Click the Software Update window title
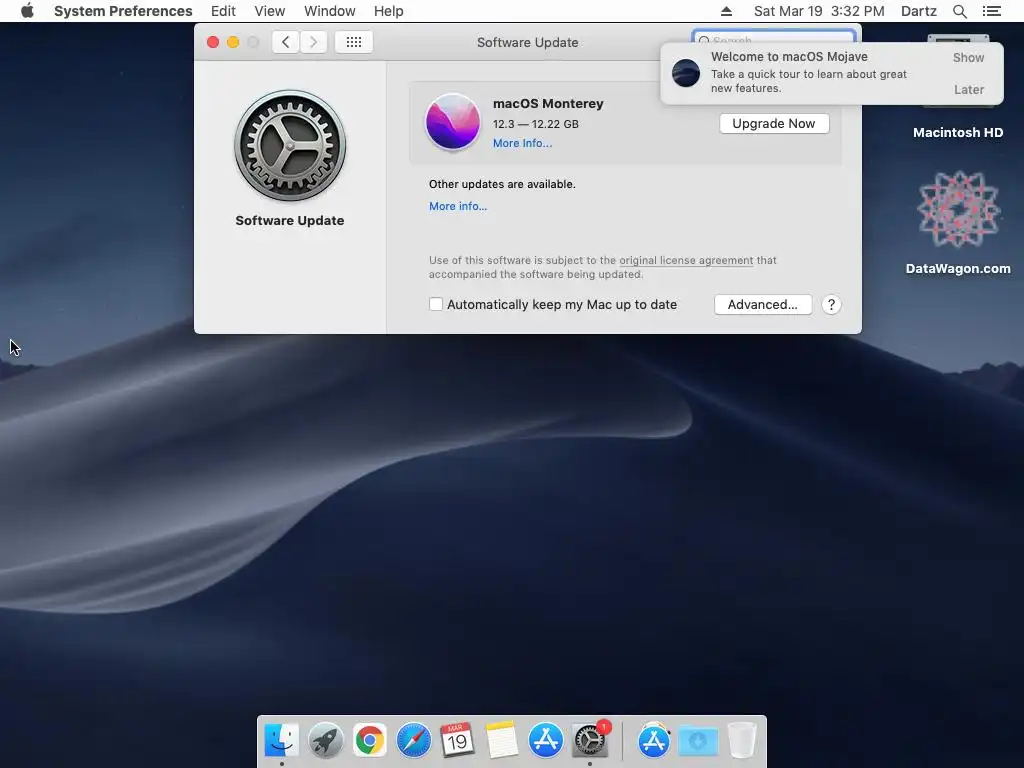The height and width of the screenshot is (768, 1024). click(528, 42)
